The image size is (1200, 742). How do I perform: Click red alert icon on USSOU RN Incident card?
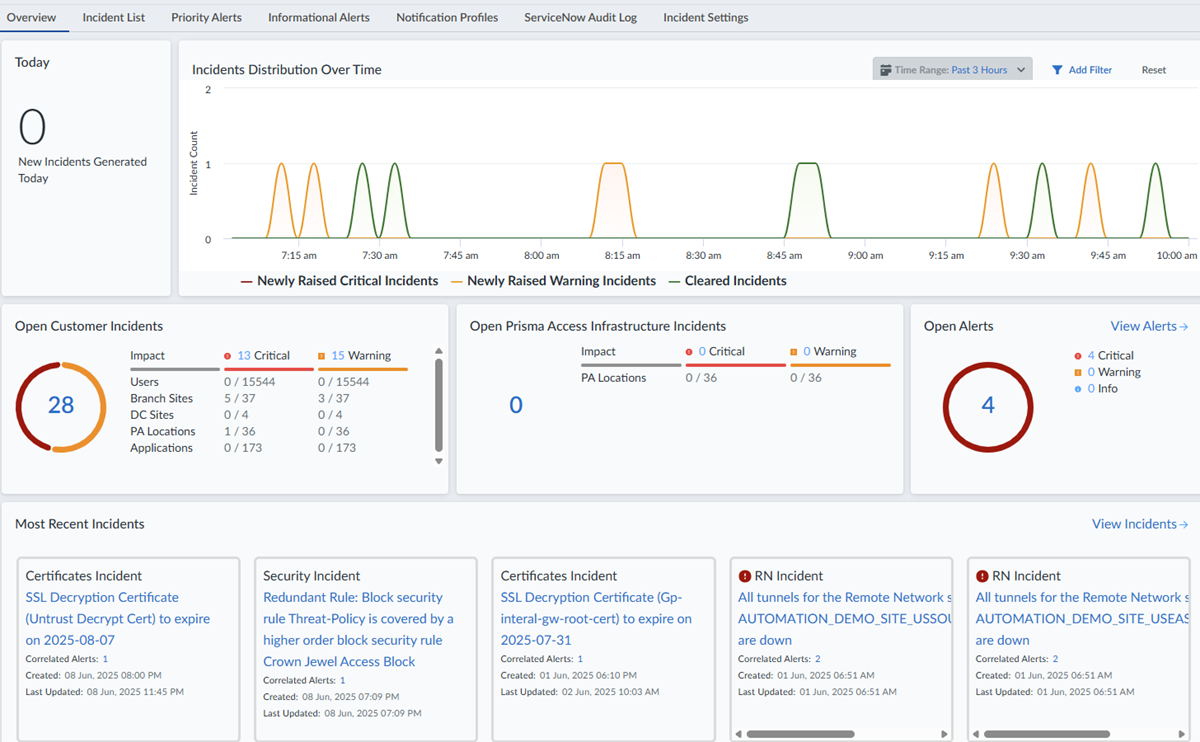[x=744, y=576]
